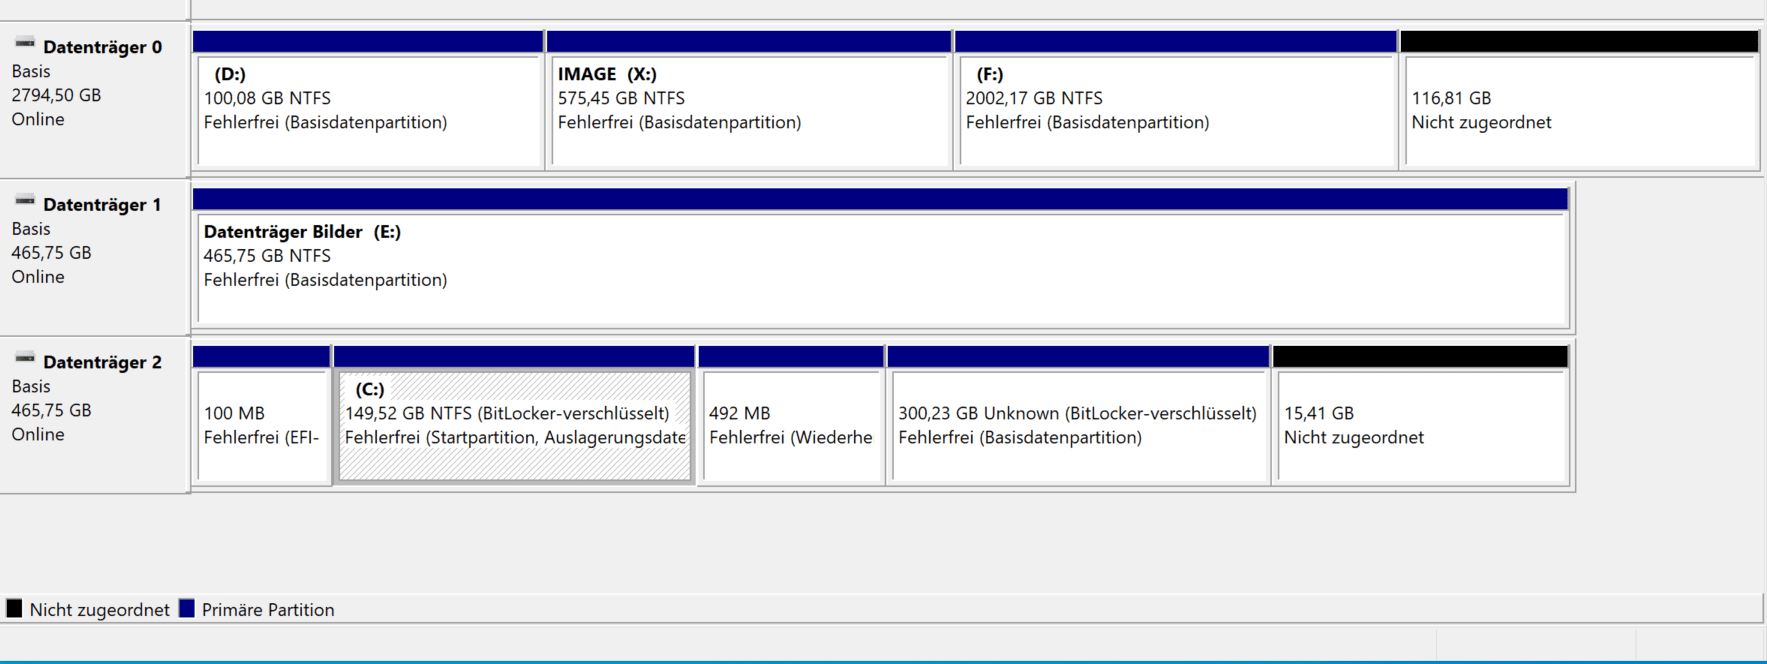This screenshot has height=664, width=1767.
Task: Select the 15,41 GB unallocated space
Action: point(1420,425)
